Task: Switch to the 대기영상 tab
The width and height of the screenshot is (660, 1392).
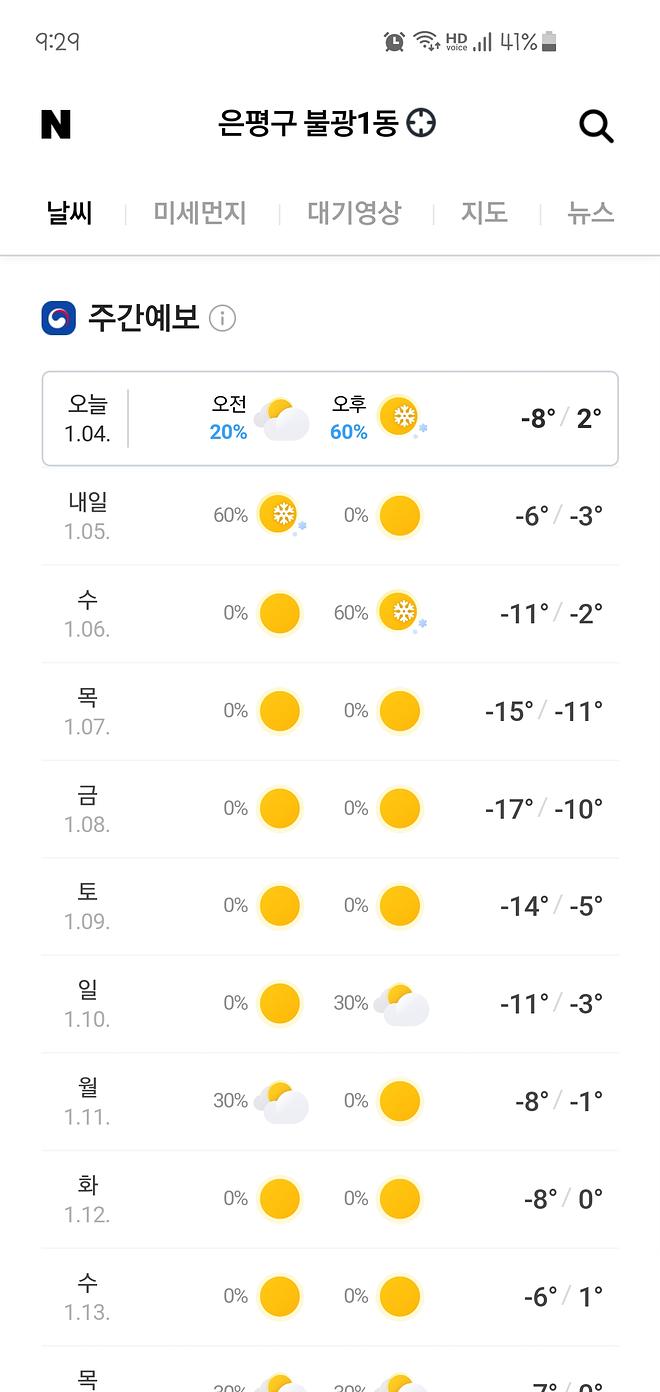Action: click(354, 212)
